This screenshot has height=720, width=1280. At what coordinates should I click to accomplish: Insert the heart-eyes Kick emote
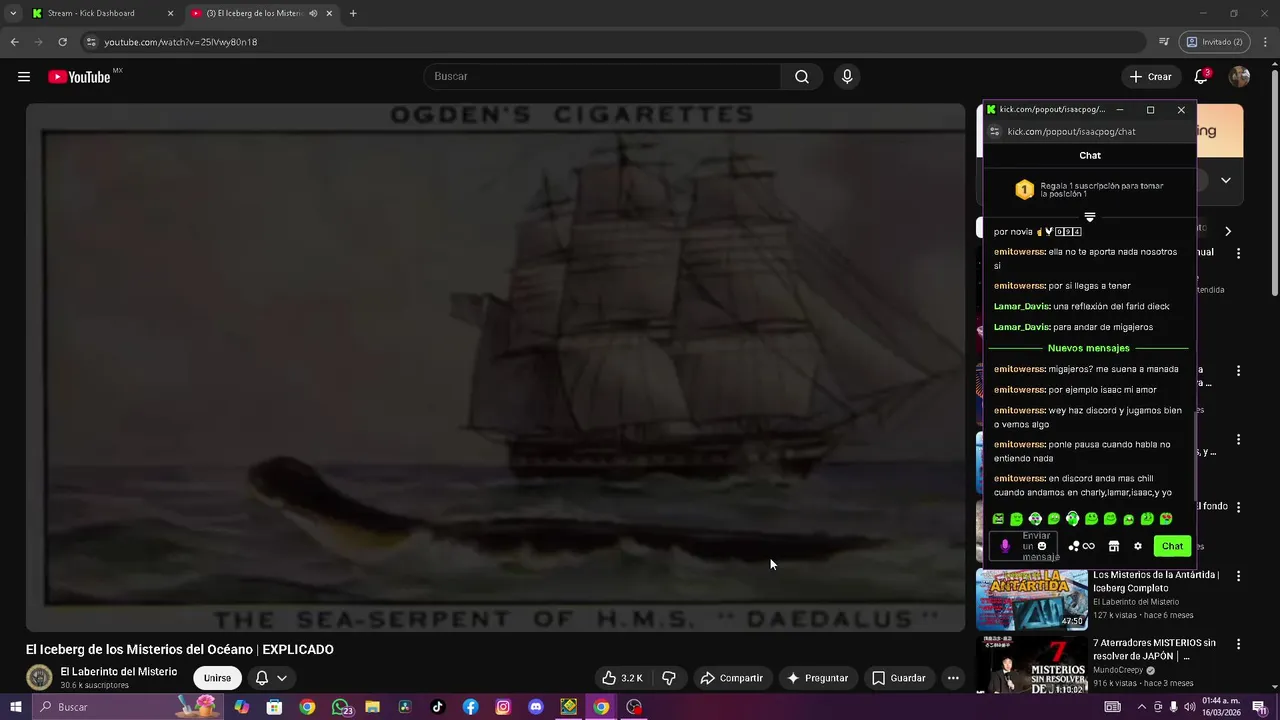(x=1166, y=519)
